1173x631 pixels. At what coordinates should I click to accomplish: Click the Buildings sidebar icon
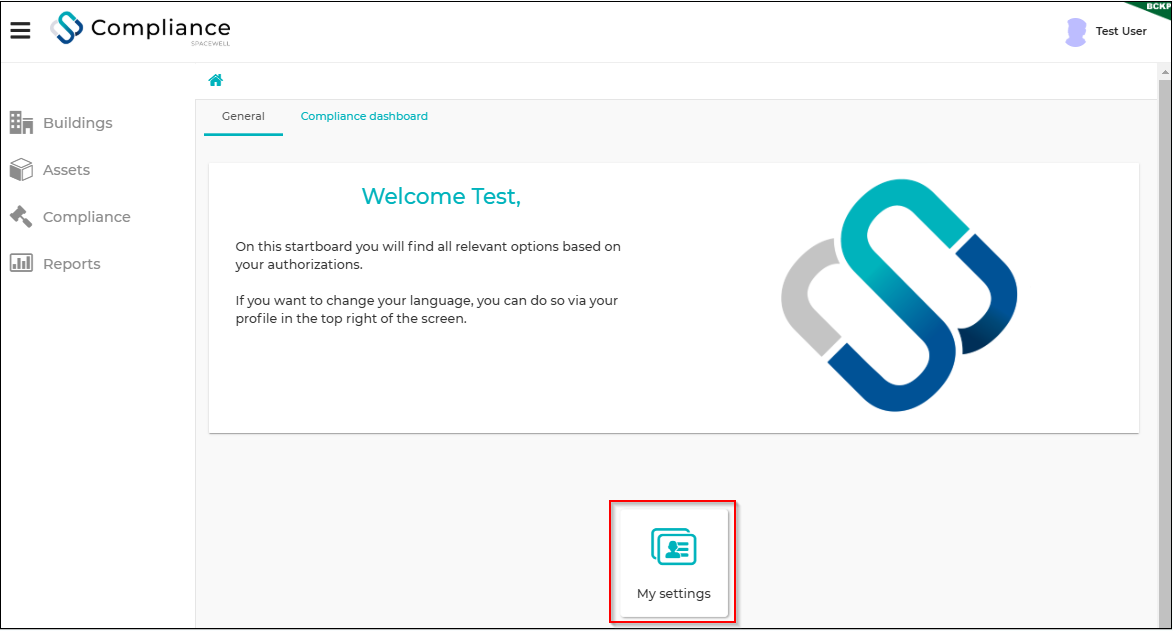coord(21,123)
